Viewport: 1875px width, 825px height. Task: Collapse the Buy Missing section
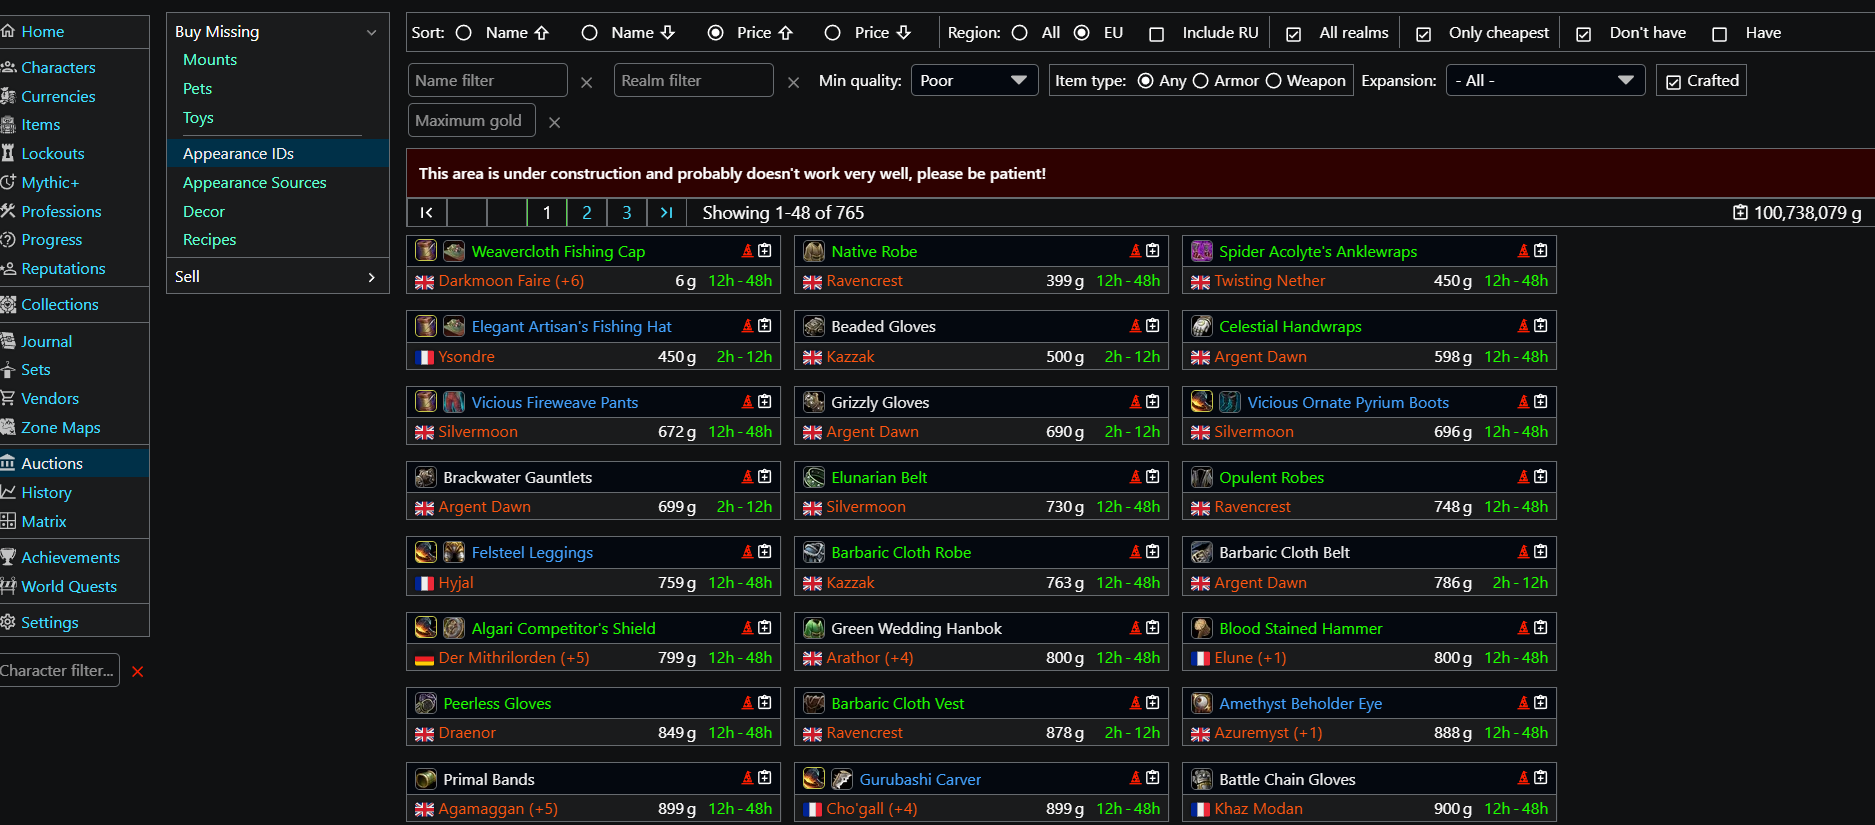tap(277, 32)
